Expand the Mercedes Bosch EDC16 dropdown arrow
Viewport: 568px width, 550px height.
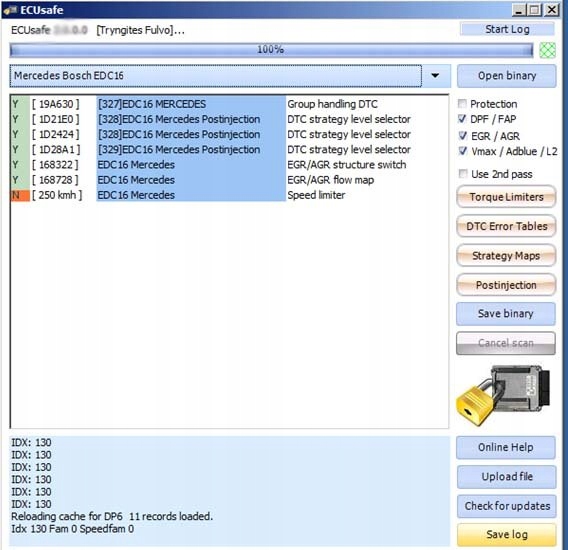[x=435, y=76]
